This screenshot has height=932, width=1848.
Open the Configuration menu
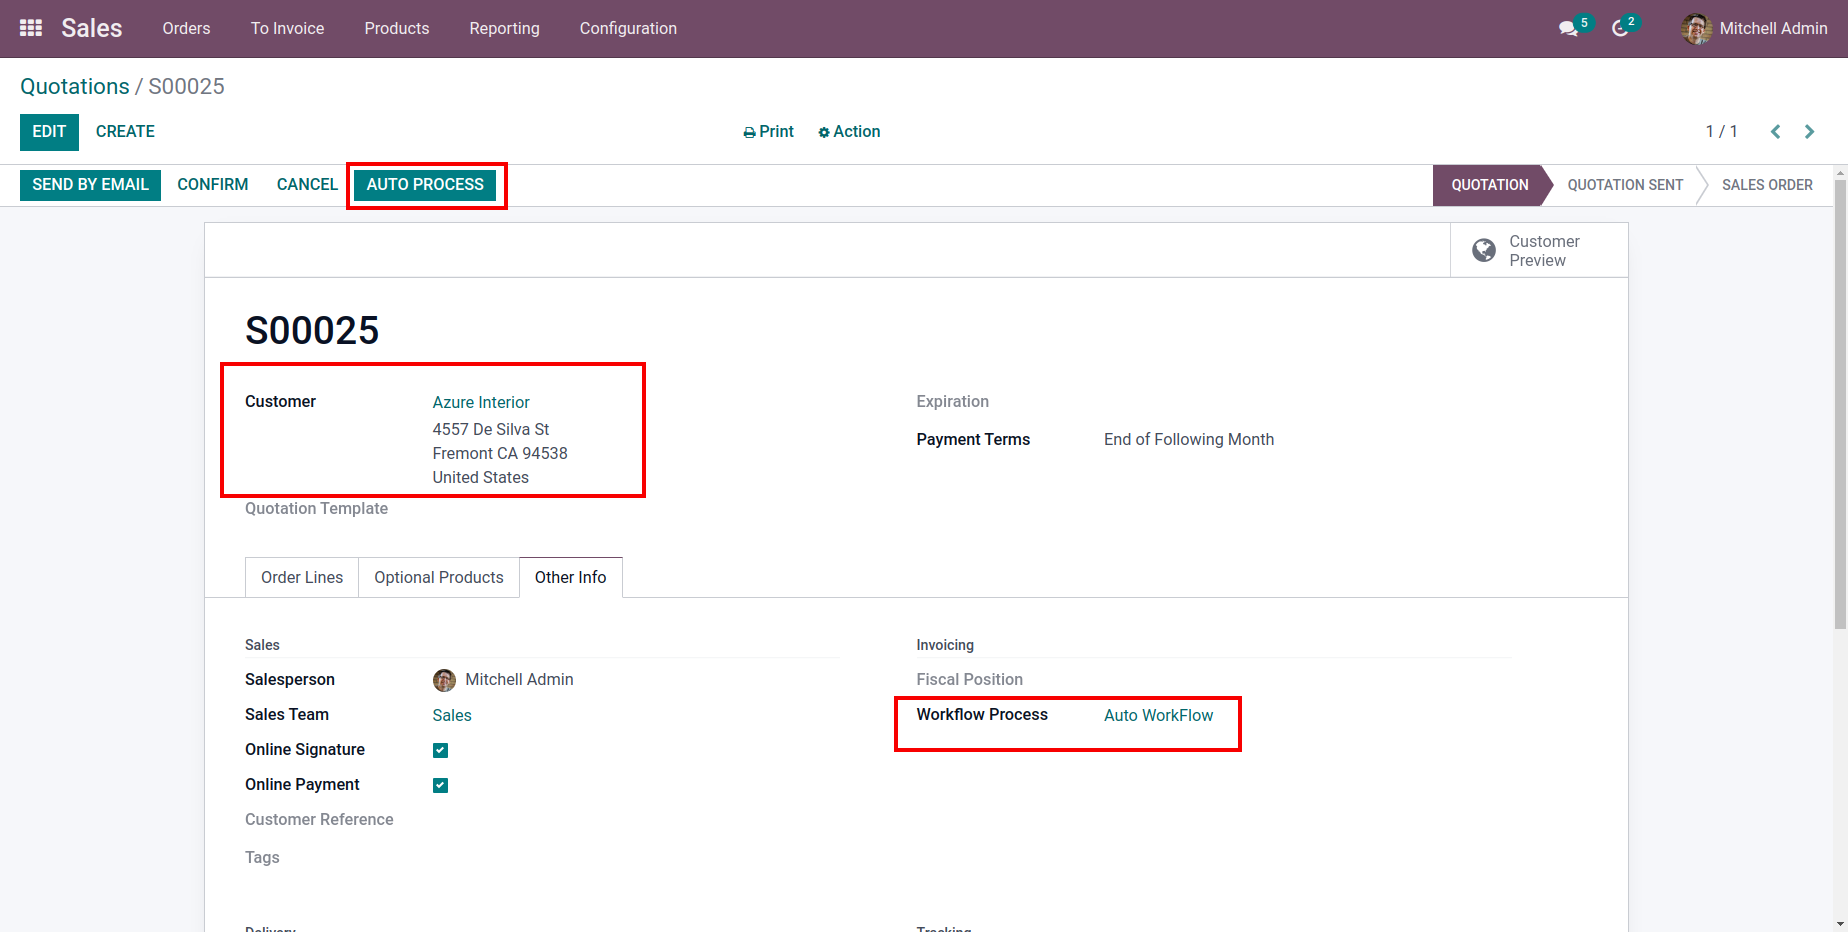[628, 29]
